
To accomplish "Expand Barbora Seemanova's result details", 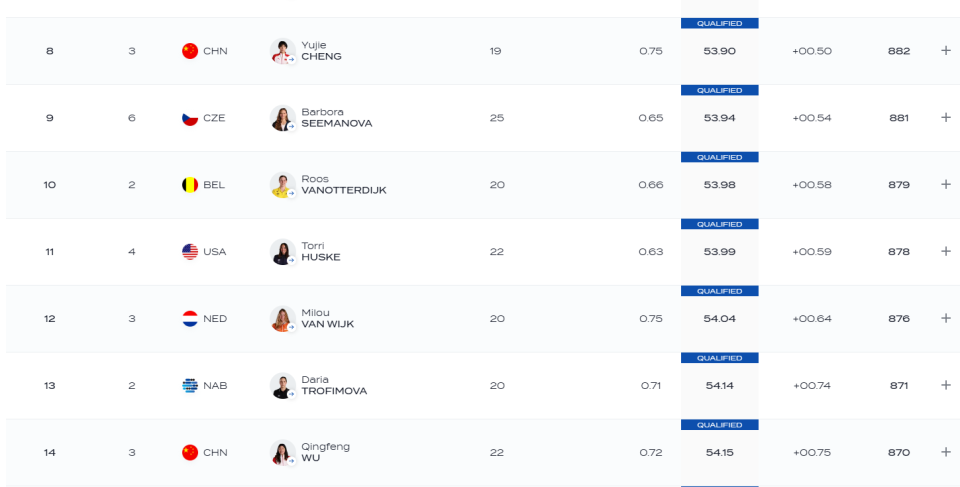I will (945, 118).
